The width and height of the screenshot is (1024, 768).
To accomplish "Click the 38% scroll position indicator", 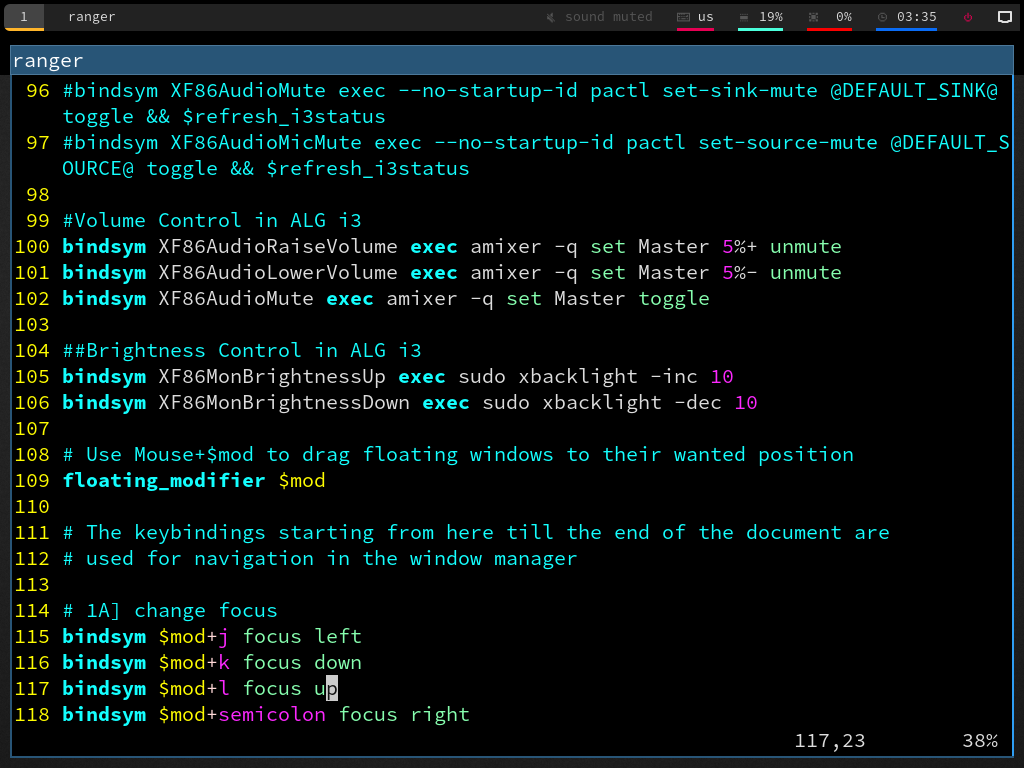I will pyautogui.click(x=980, y=741).
